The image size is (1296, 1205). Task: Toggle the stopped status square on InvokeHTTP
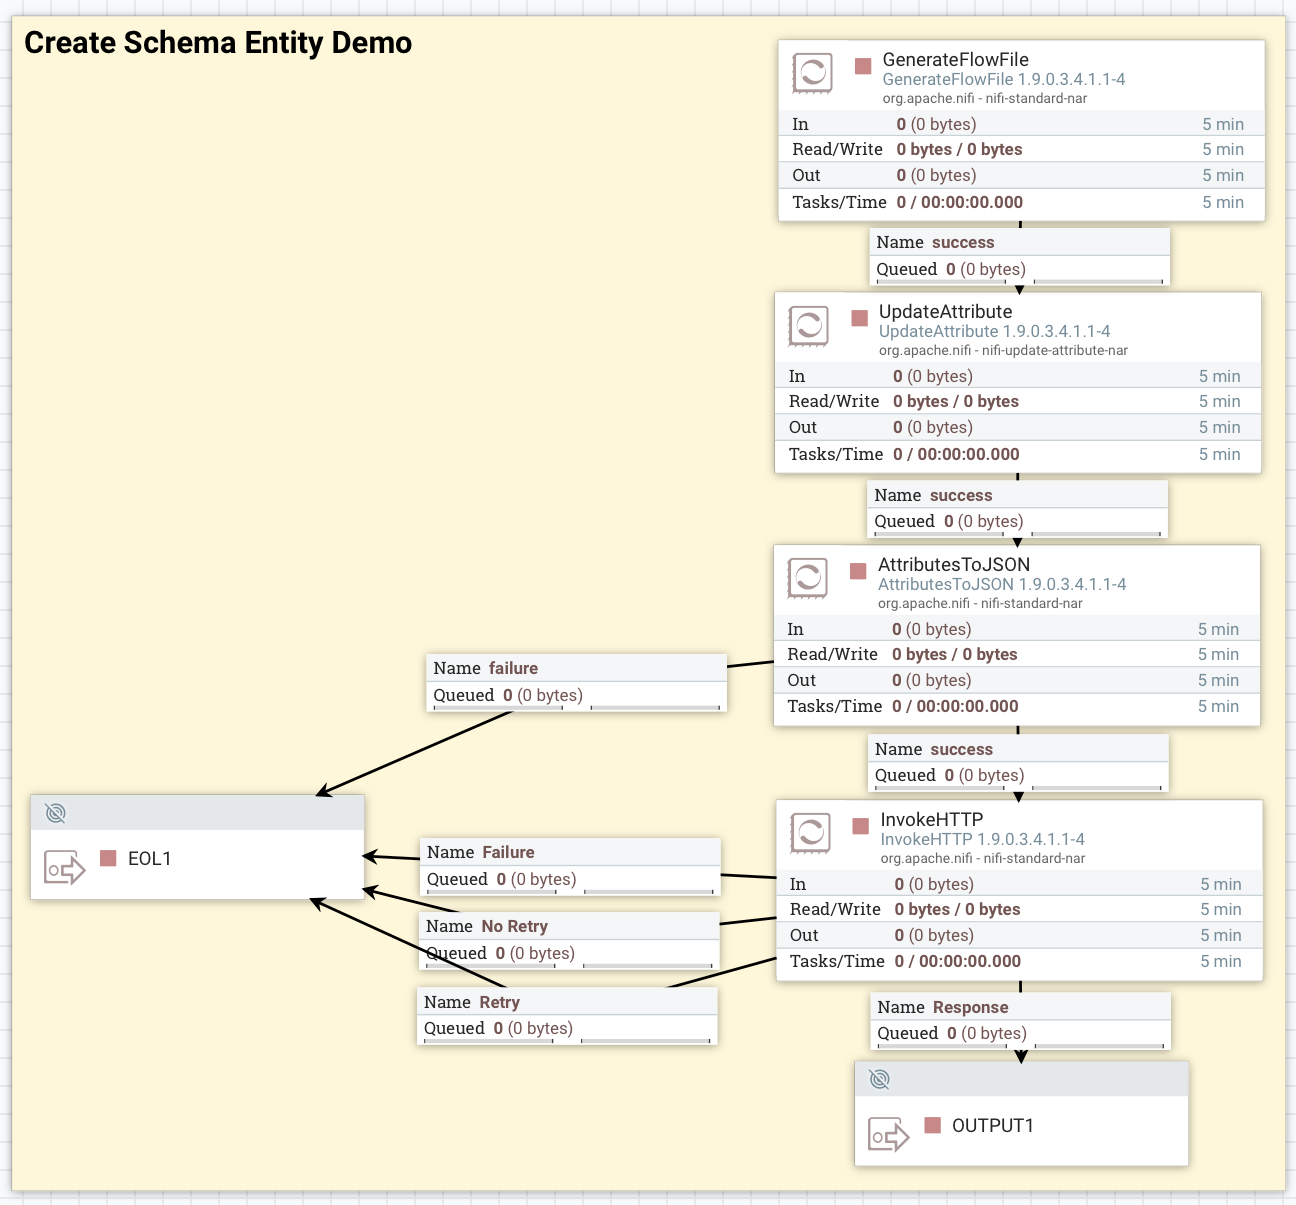[859, 824]
